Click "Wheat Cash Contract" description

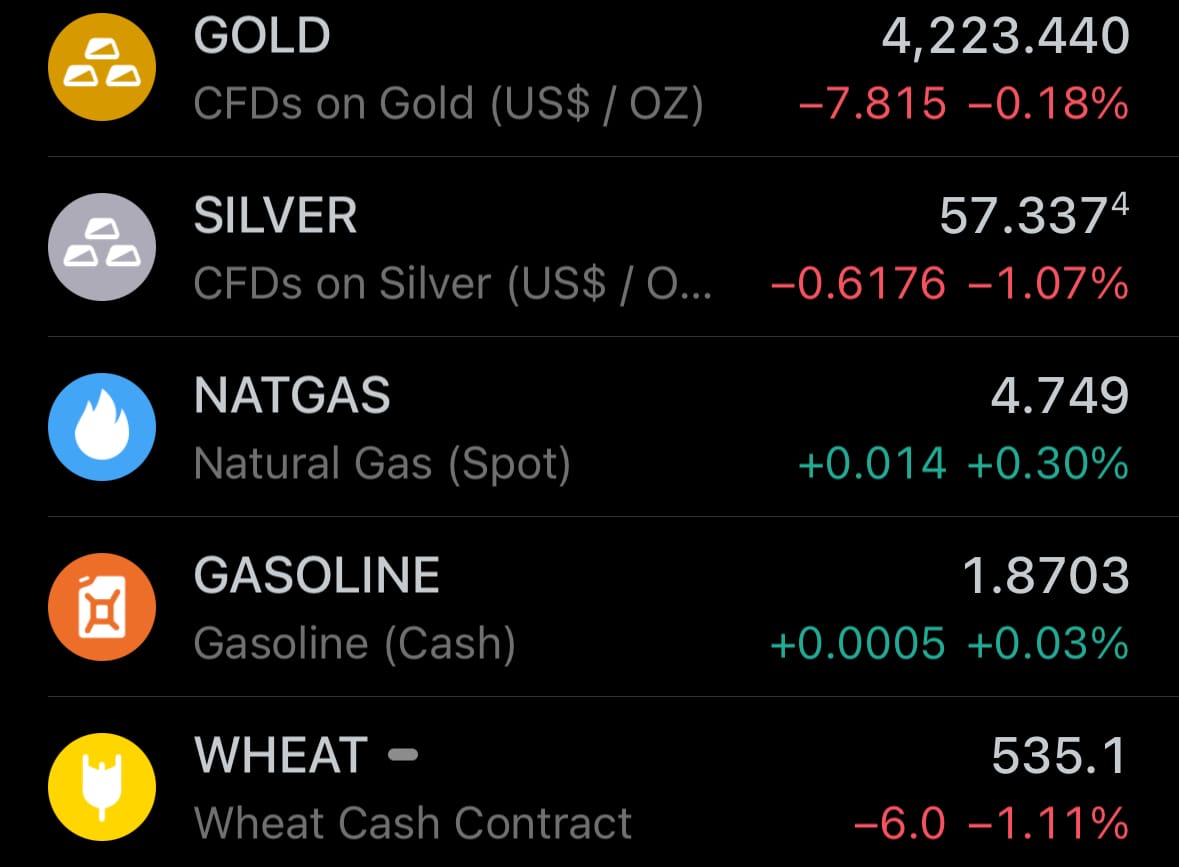(x=413, y=823)
